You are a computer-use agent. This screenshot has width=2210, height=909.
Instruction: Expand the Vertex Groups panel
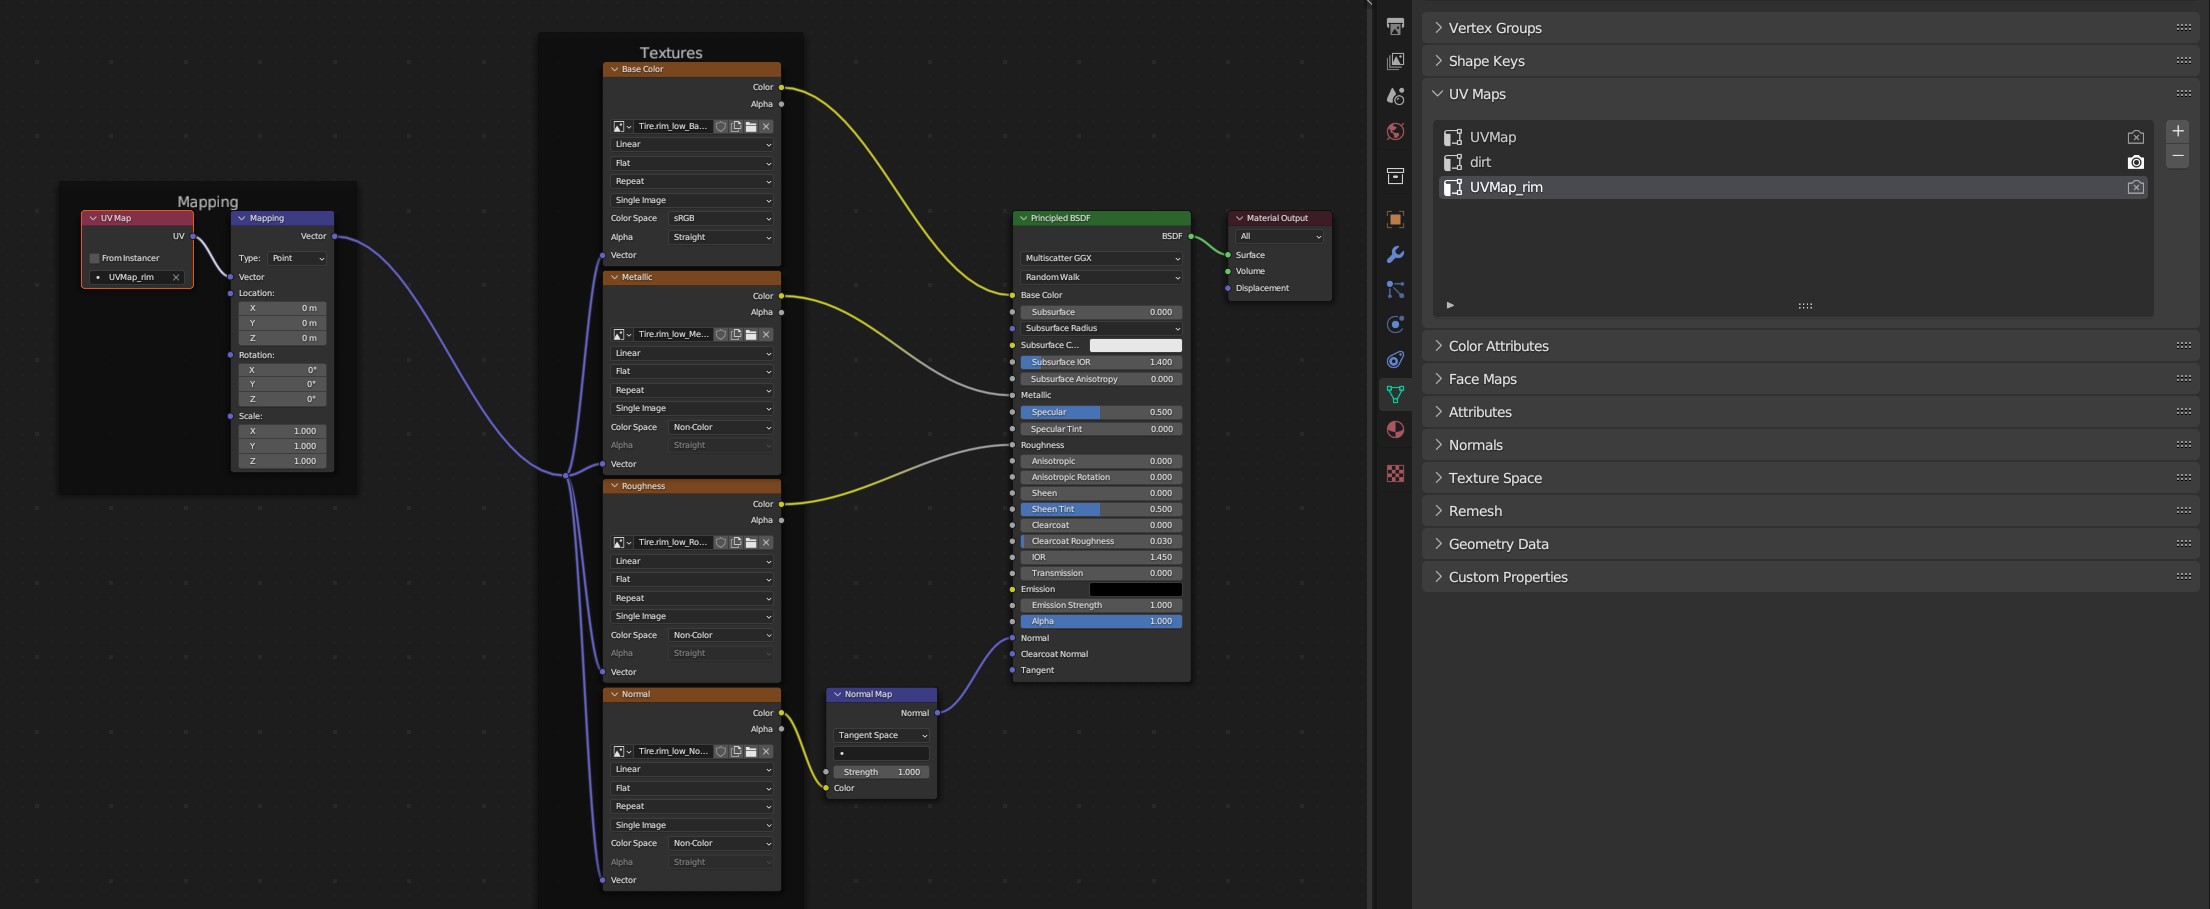click(x=1495, y=28)
